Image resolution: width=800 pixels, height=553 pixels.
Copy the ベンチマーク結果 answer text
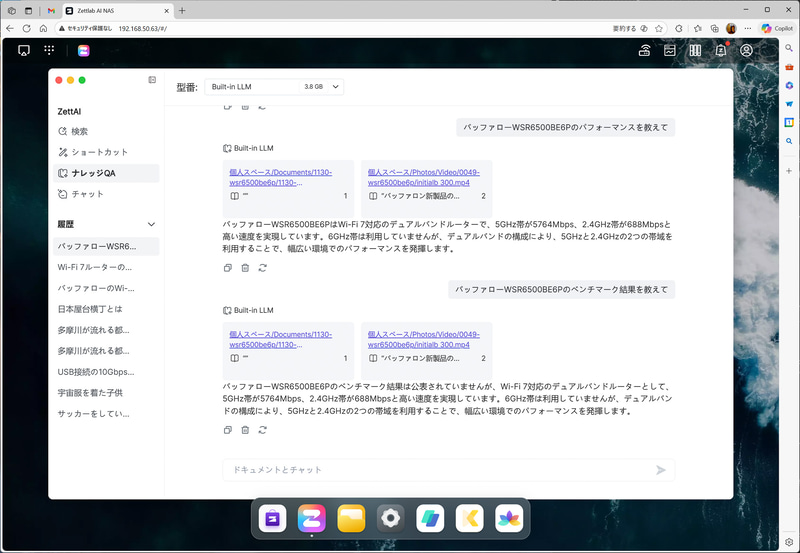(x=228, y=430)
